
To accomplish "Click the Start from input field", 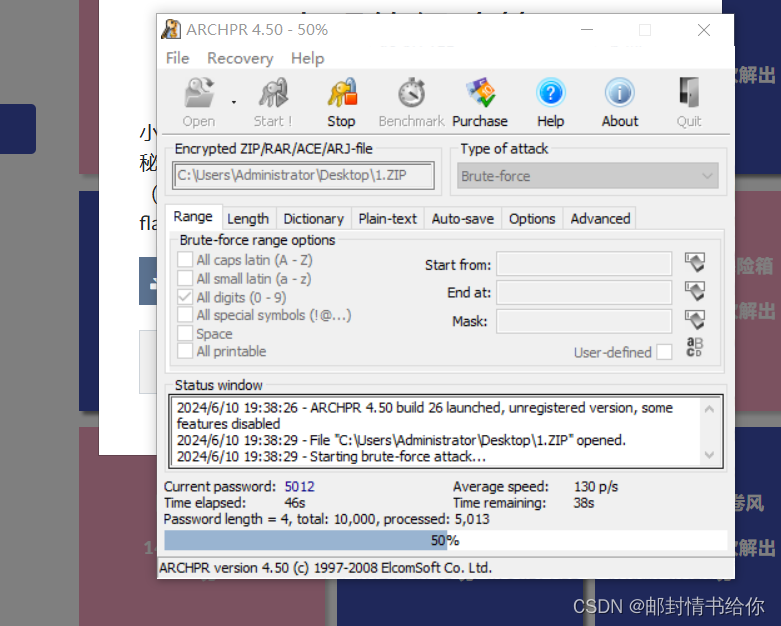I will [584, 263].
